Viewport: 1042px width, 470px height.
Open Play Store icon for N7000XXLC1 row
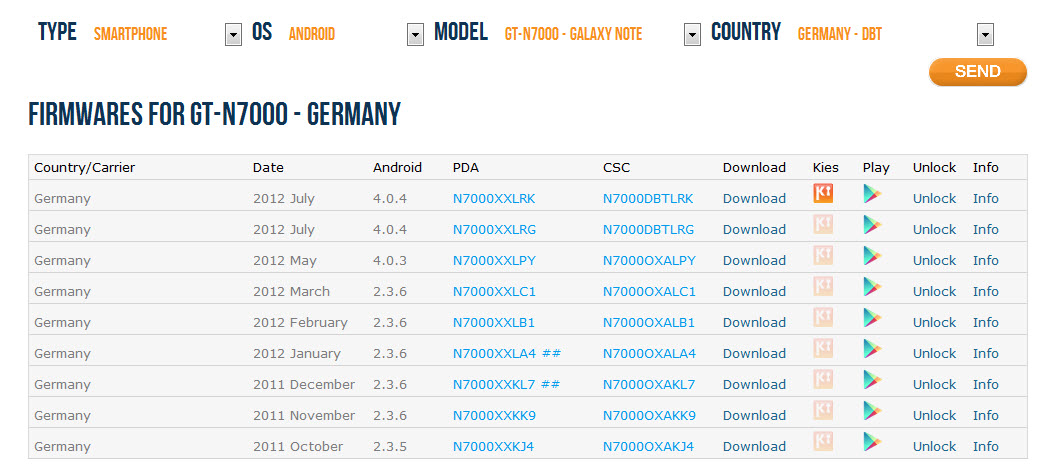pos(872,287)
